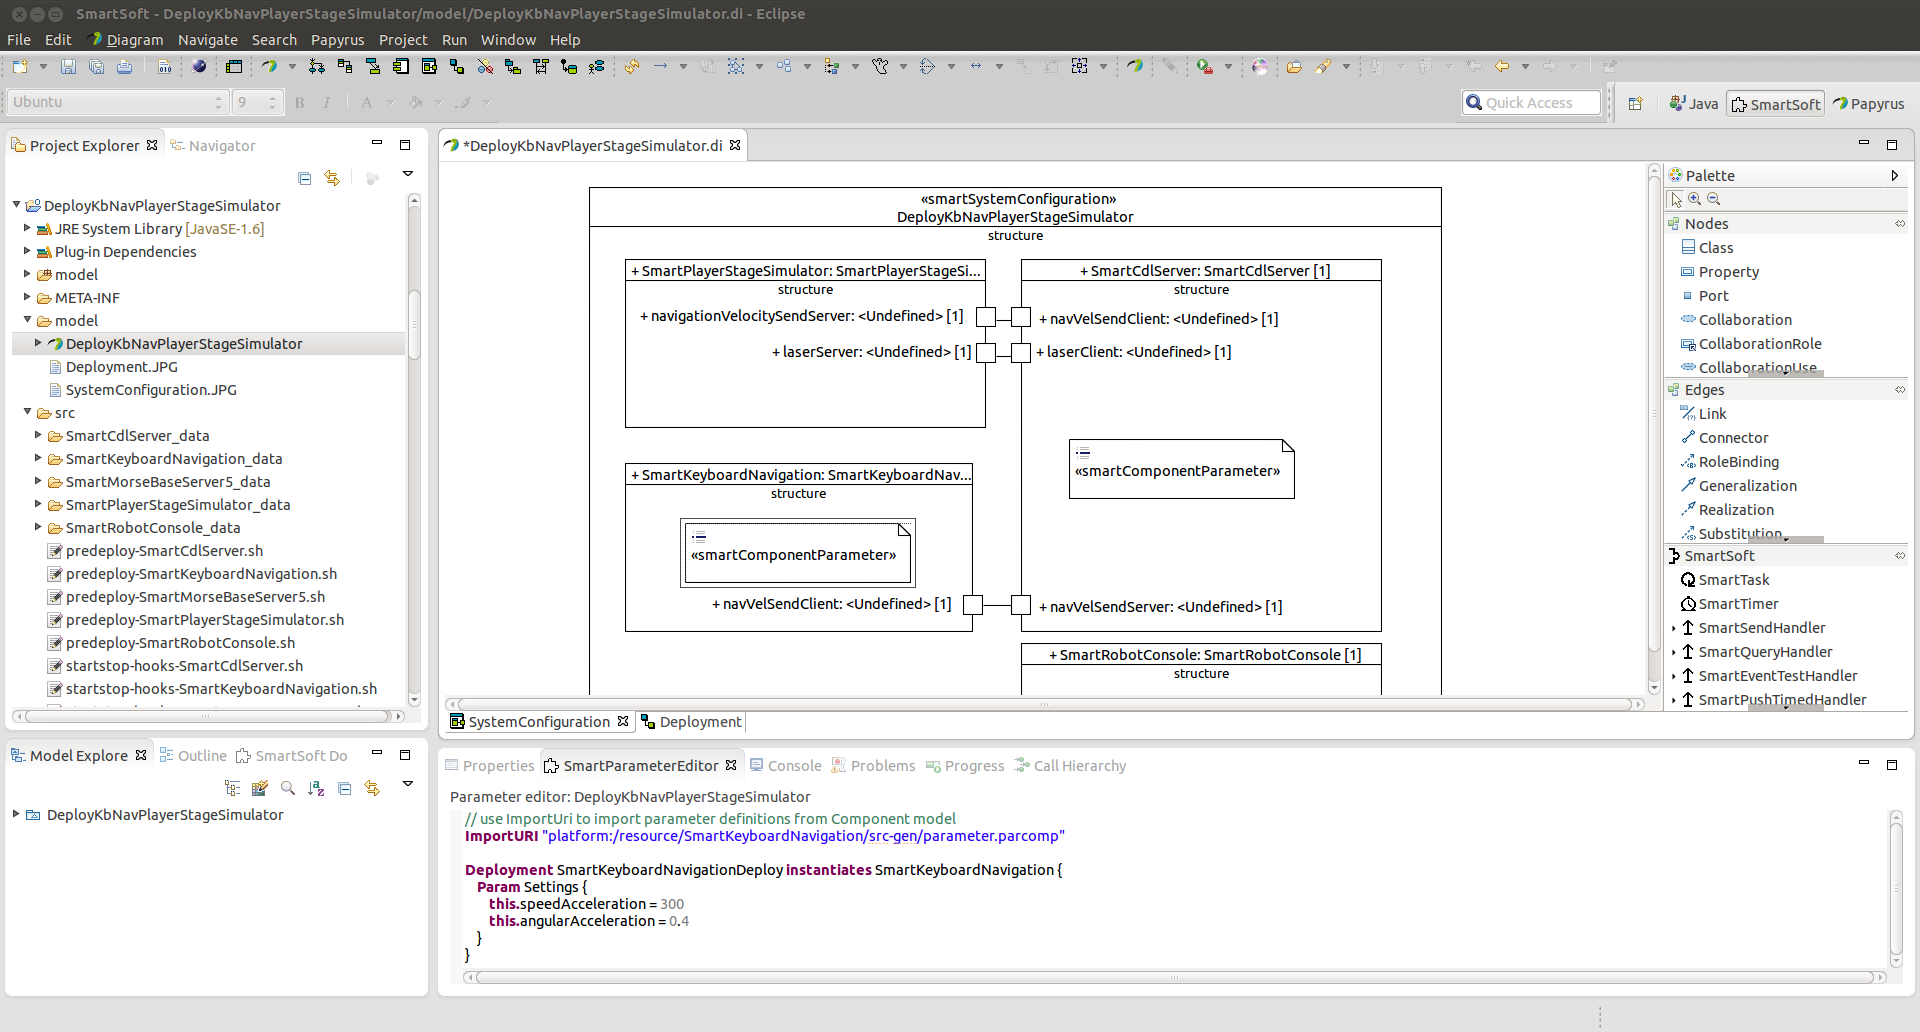Select the Generalization edge tool in palette

point(1738,486)
